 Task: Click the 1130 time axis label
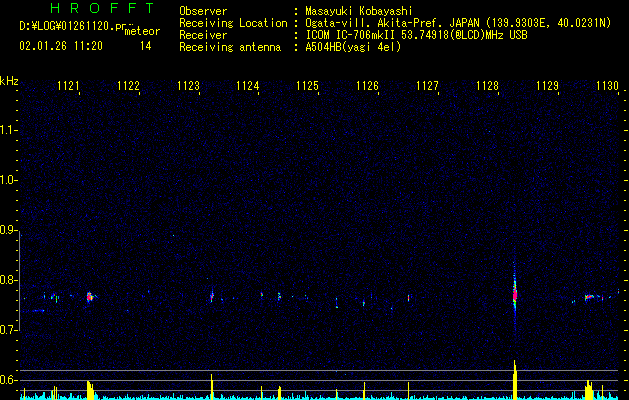pyautogui.click(x=608, y=86)
